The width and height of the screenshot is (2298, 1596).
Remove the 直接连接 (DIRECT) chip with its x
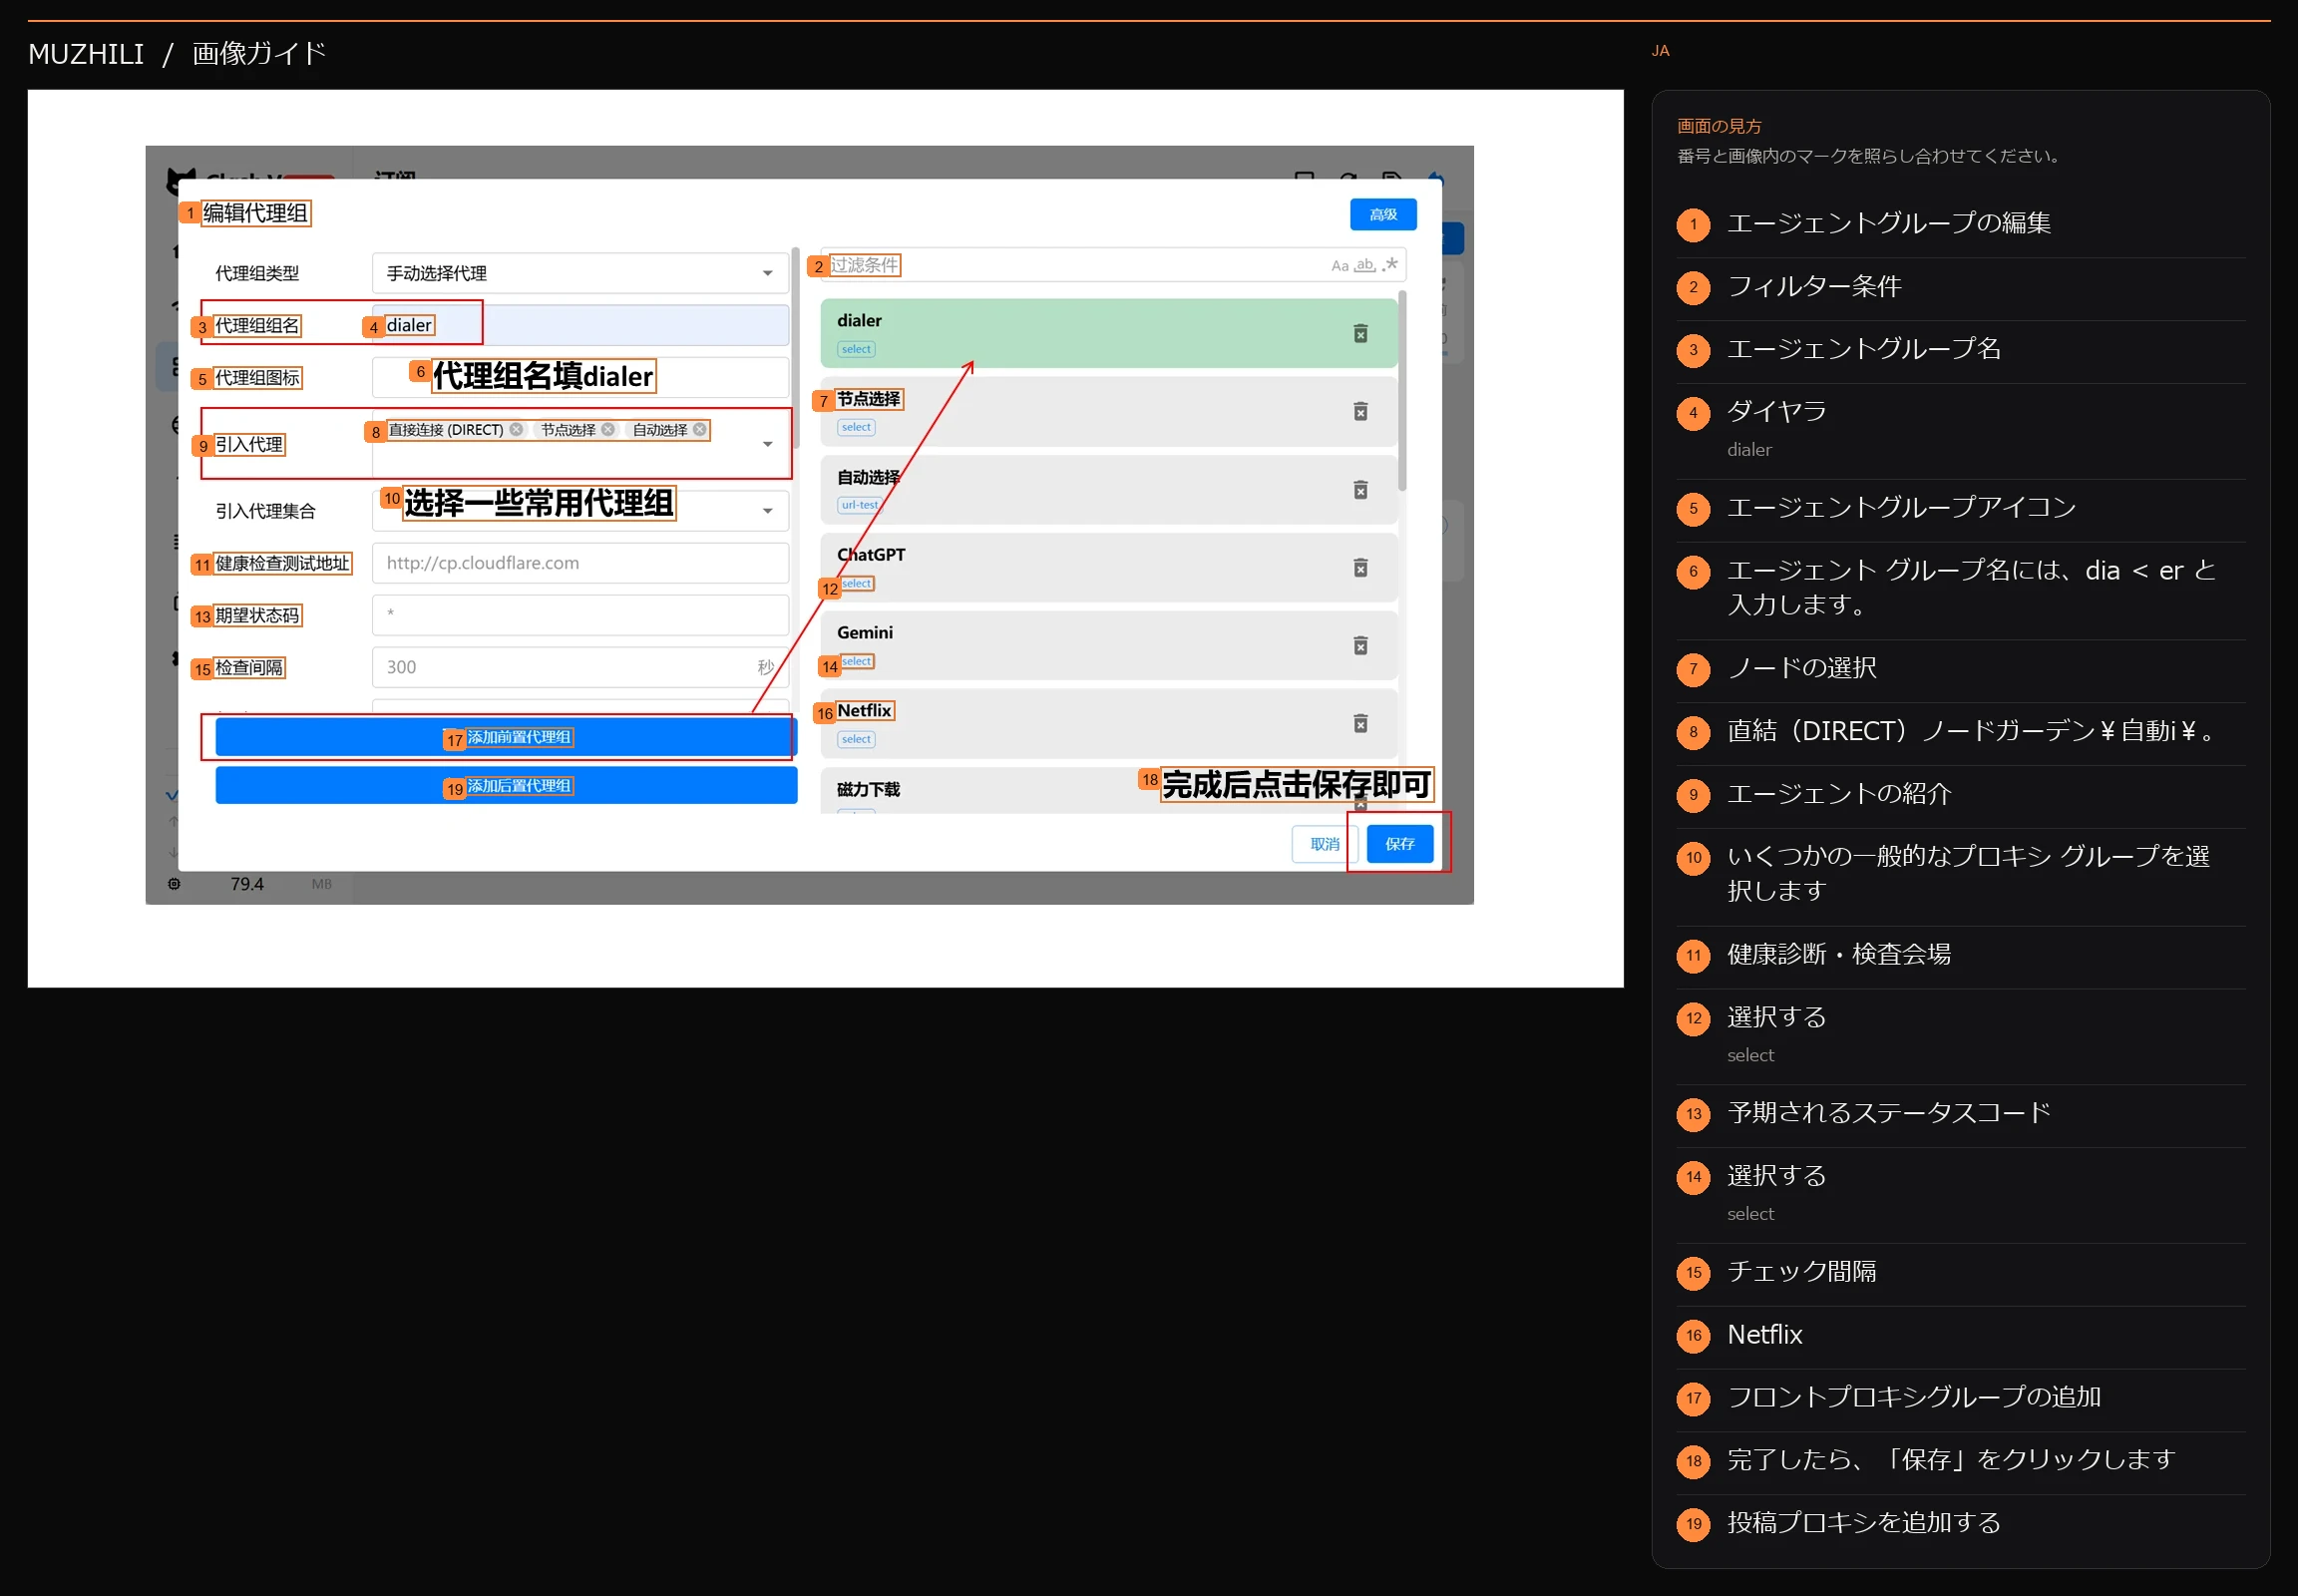click(516, 430)
